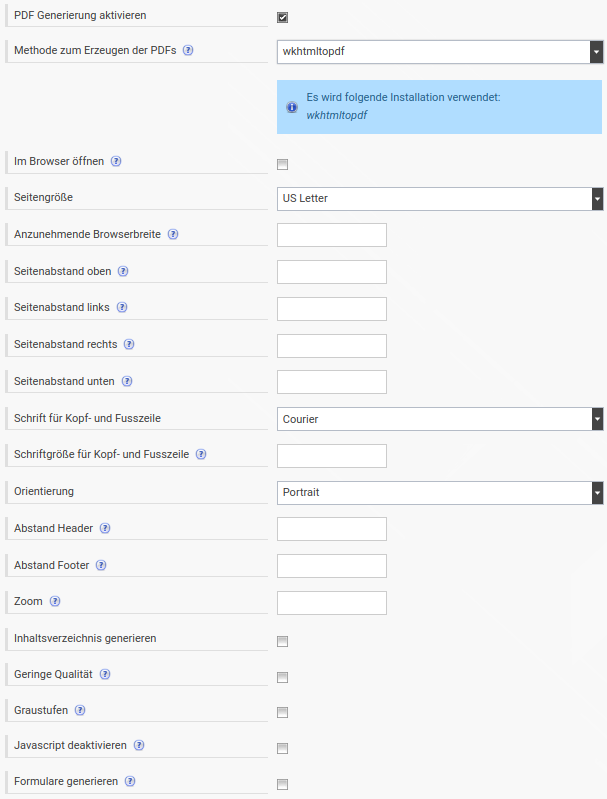Click the Inhaltsverzeichnis generieren label
Image resolution: width=607 pixels, height=799 pixels.
pyautogui.click(x=85, y=638)
